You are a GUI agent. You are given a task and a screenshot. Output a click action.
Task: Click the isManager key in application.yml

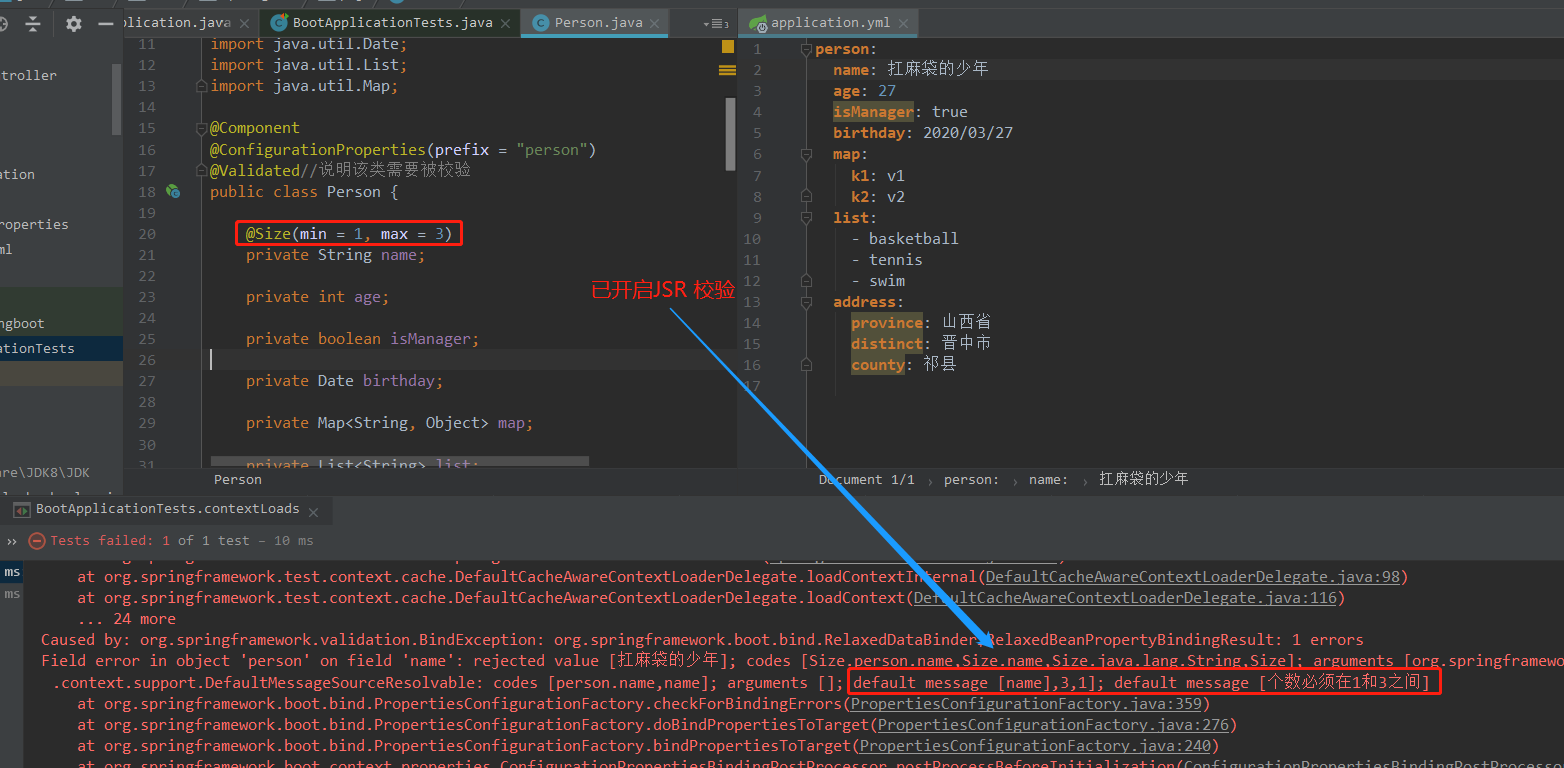point(873,112)
